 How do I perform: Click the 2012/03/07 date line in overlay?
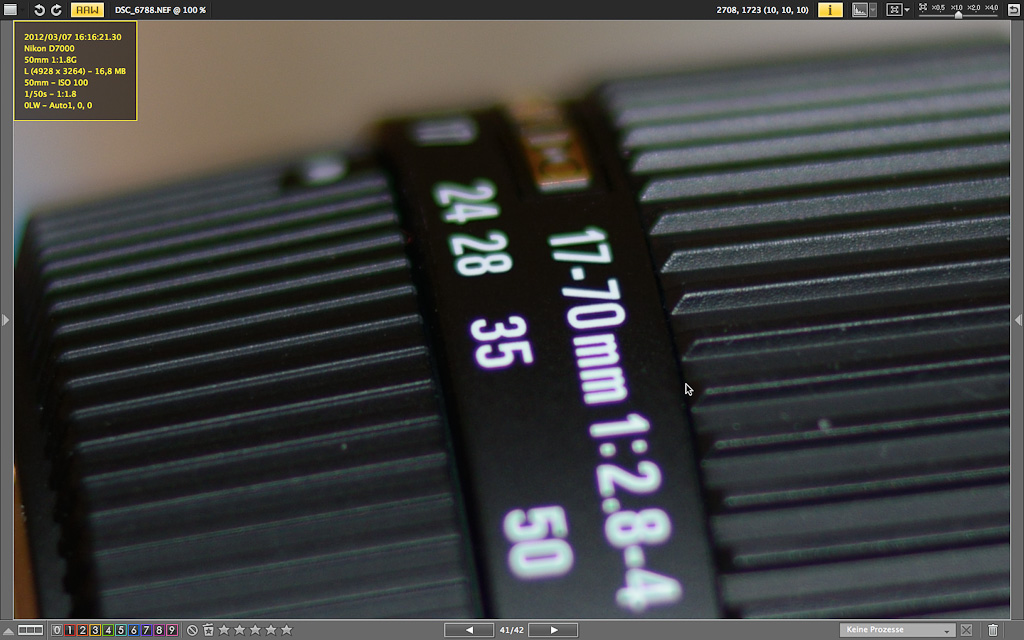click(x=72, y=37)
